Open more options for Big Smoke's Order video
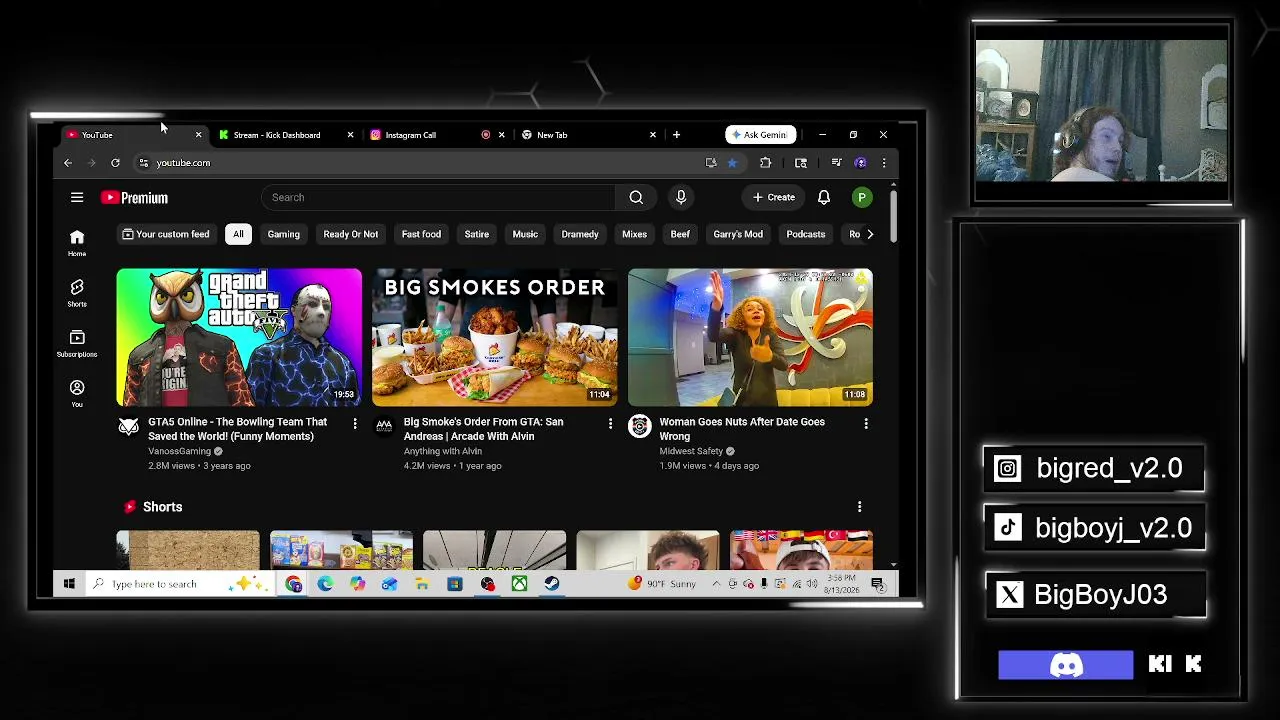The width and height of the screenshot is (1280, 720). (x=610, y=424)
